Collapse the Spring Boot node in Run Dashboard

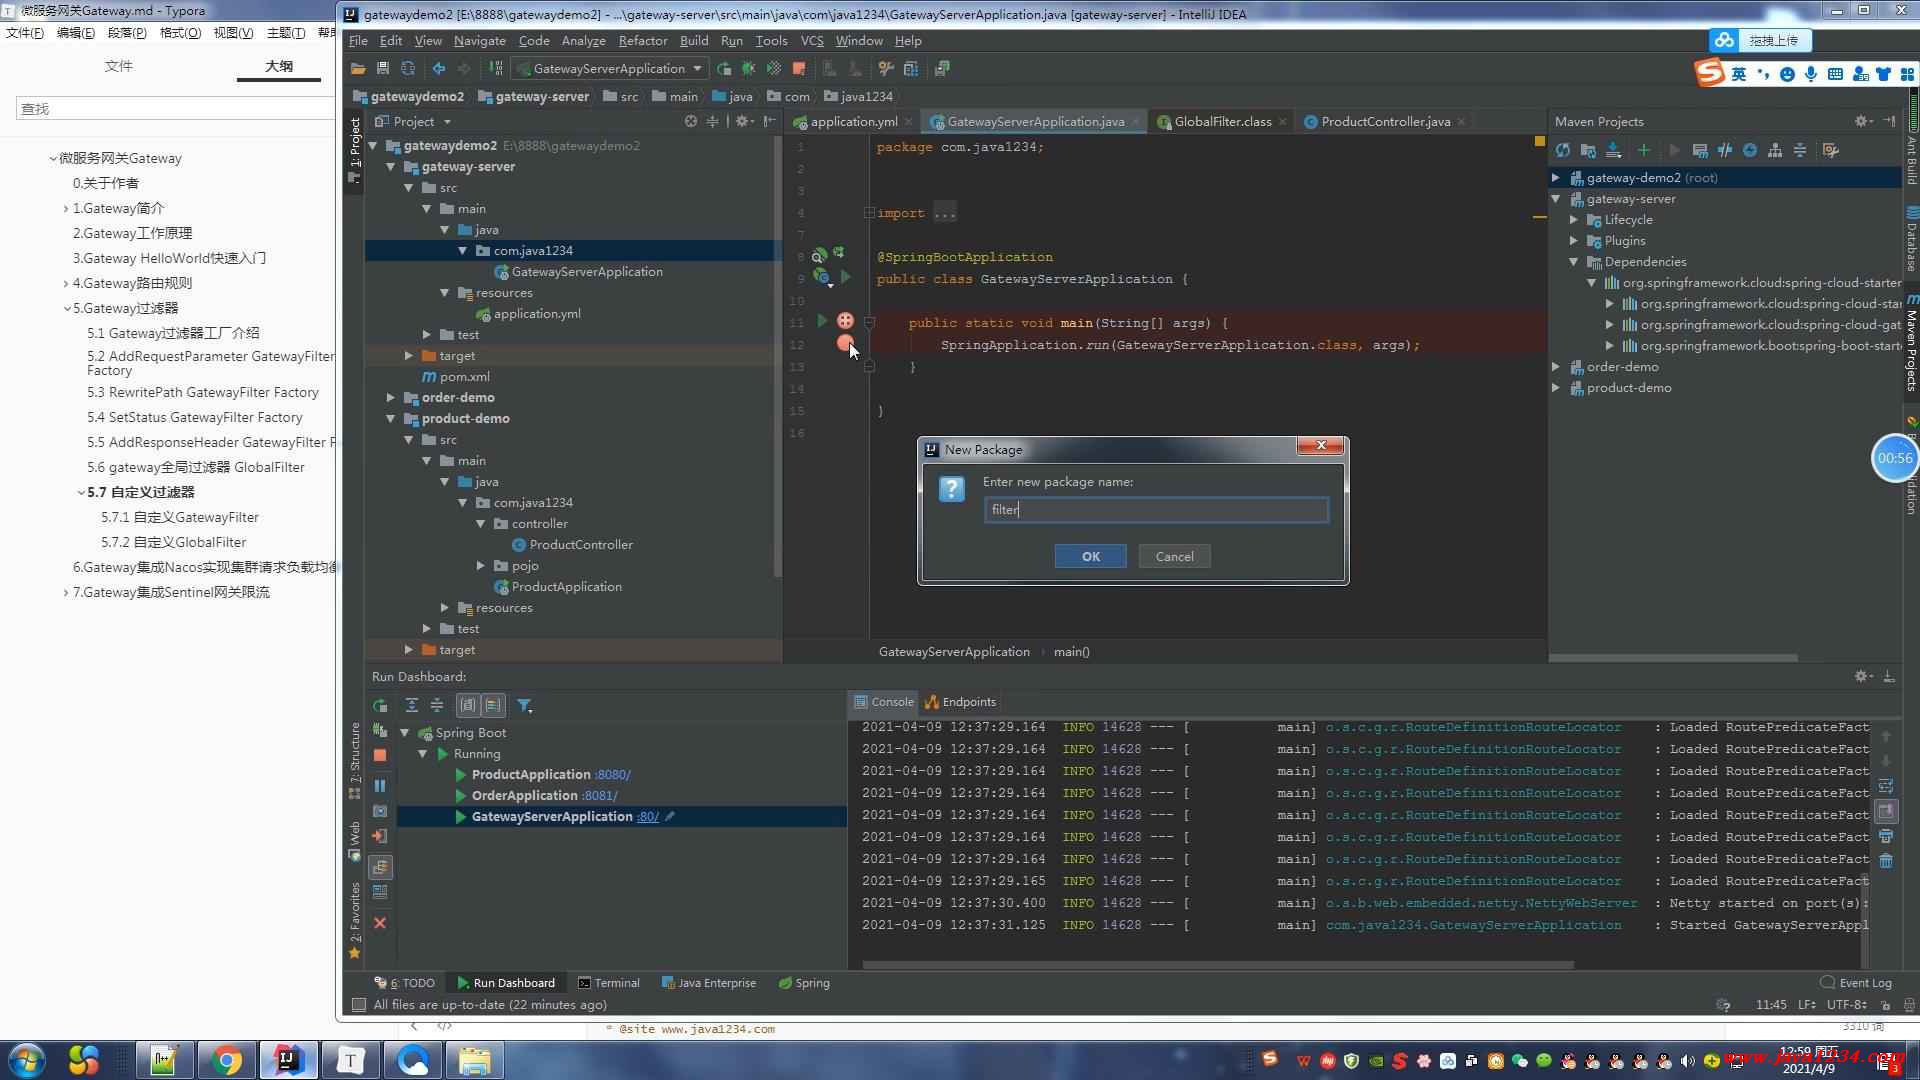click(x=405, y=732)
